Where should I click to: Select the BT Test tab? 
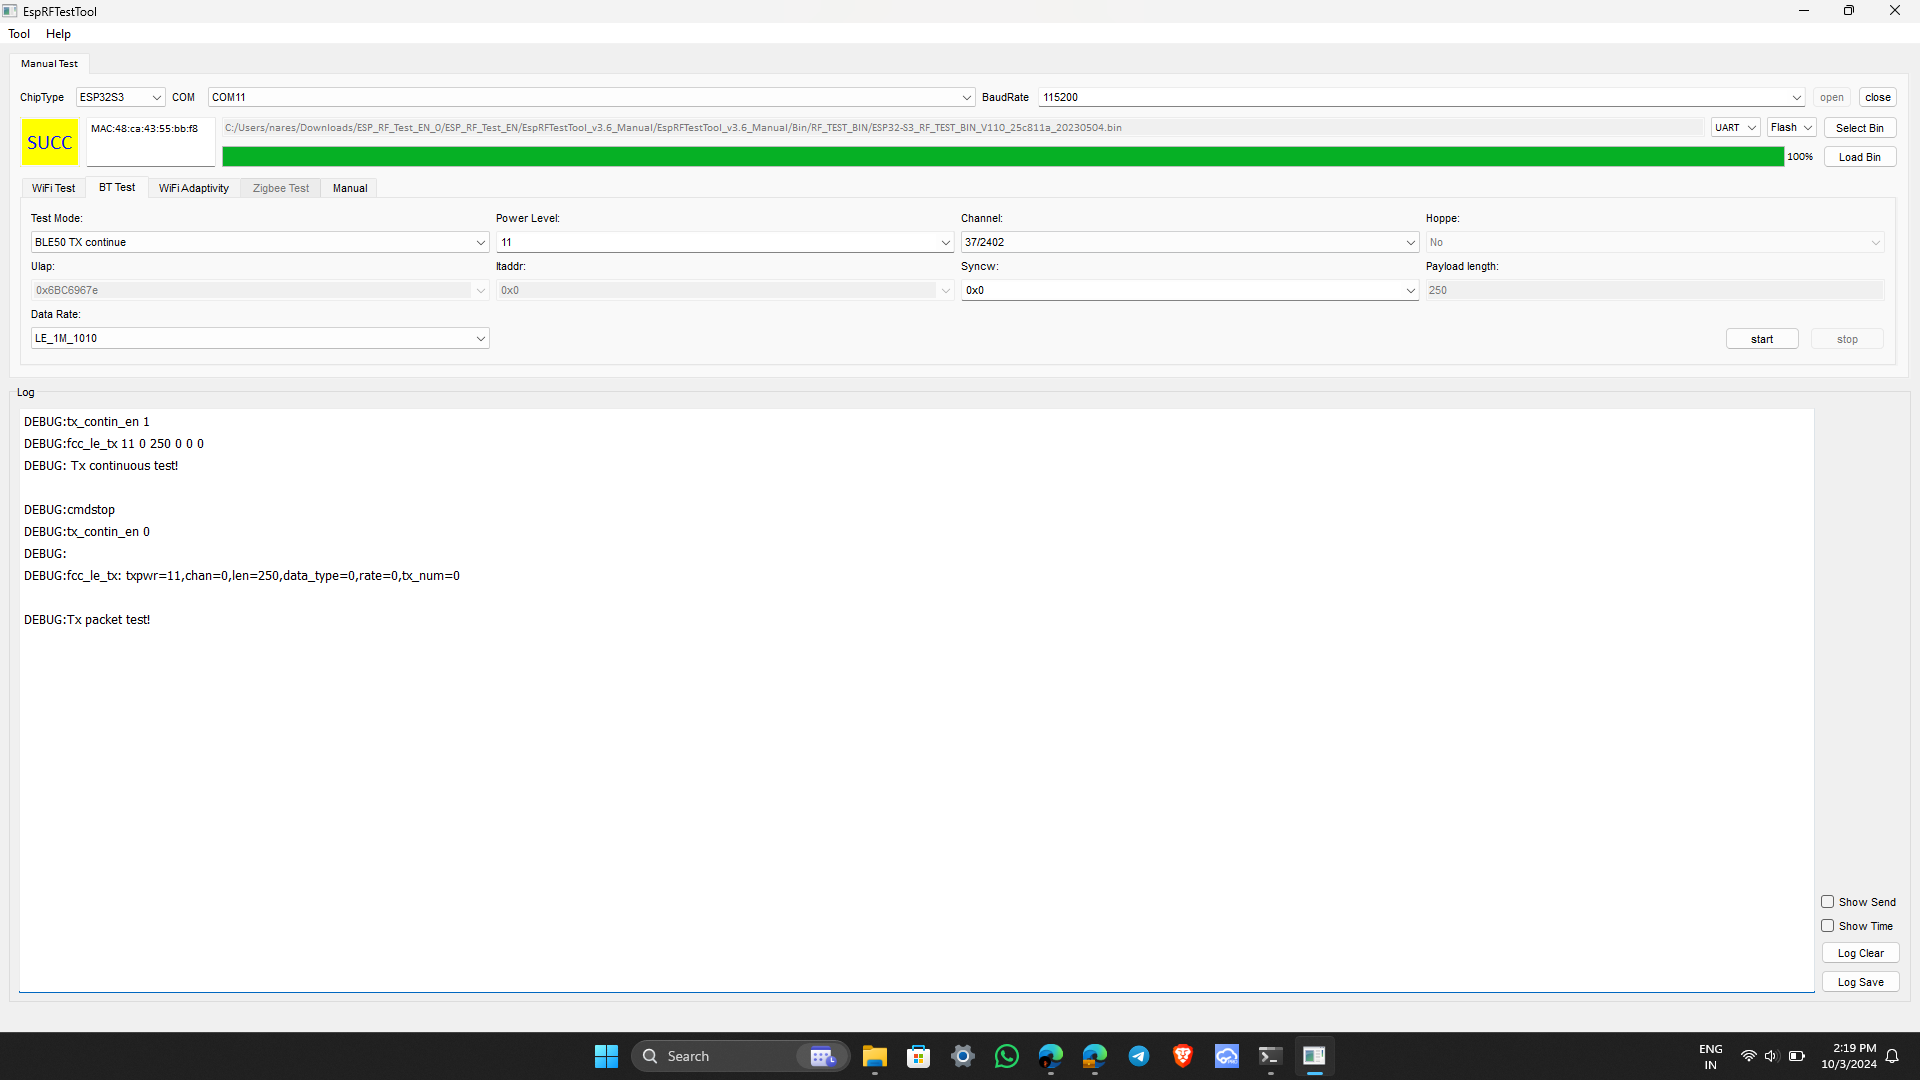(117, 187)
